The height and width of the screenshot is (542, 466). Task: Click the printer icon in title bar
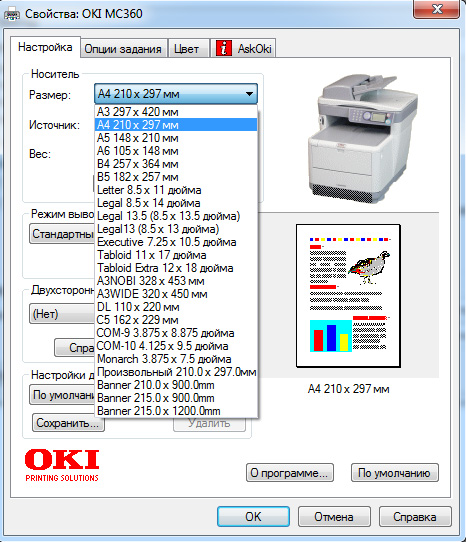pyautogui.click(x=12, y=14)
